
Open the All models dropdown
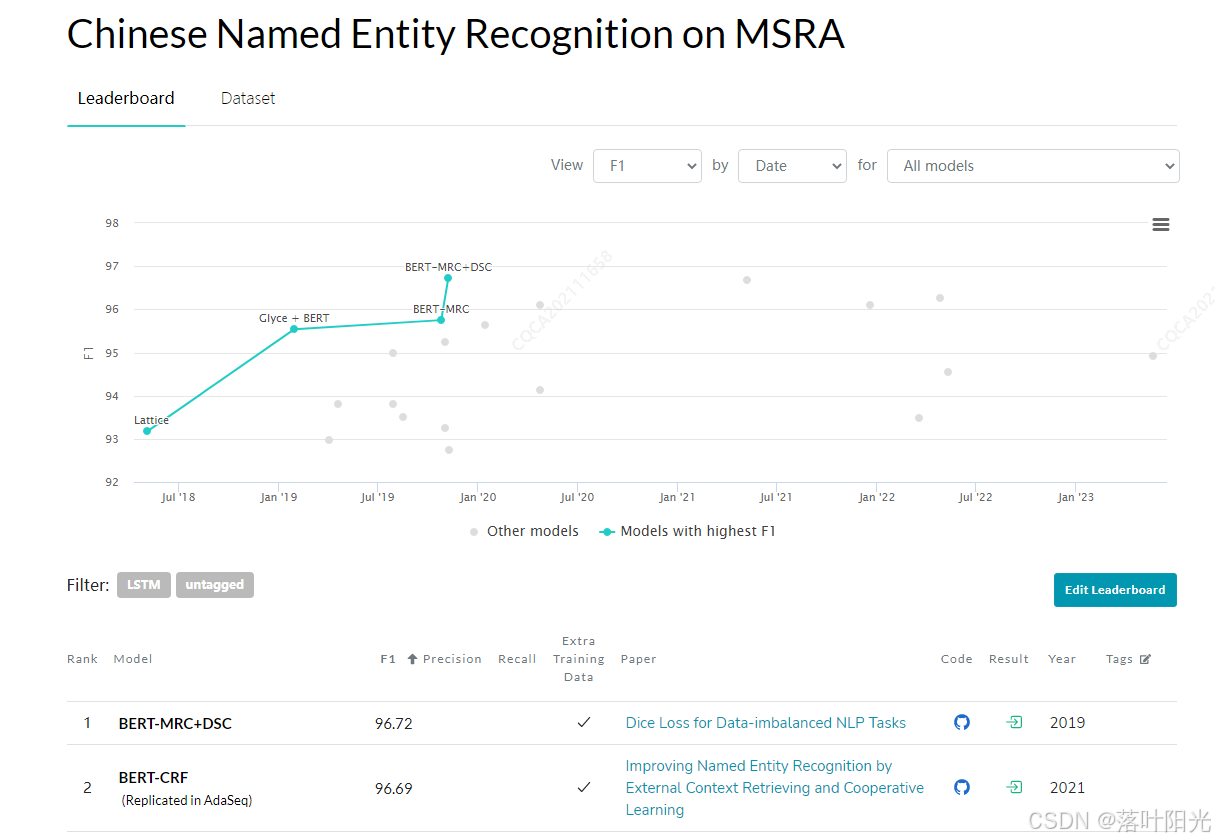pos(1033,166)
